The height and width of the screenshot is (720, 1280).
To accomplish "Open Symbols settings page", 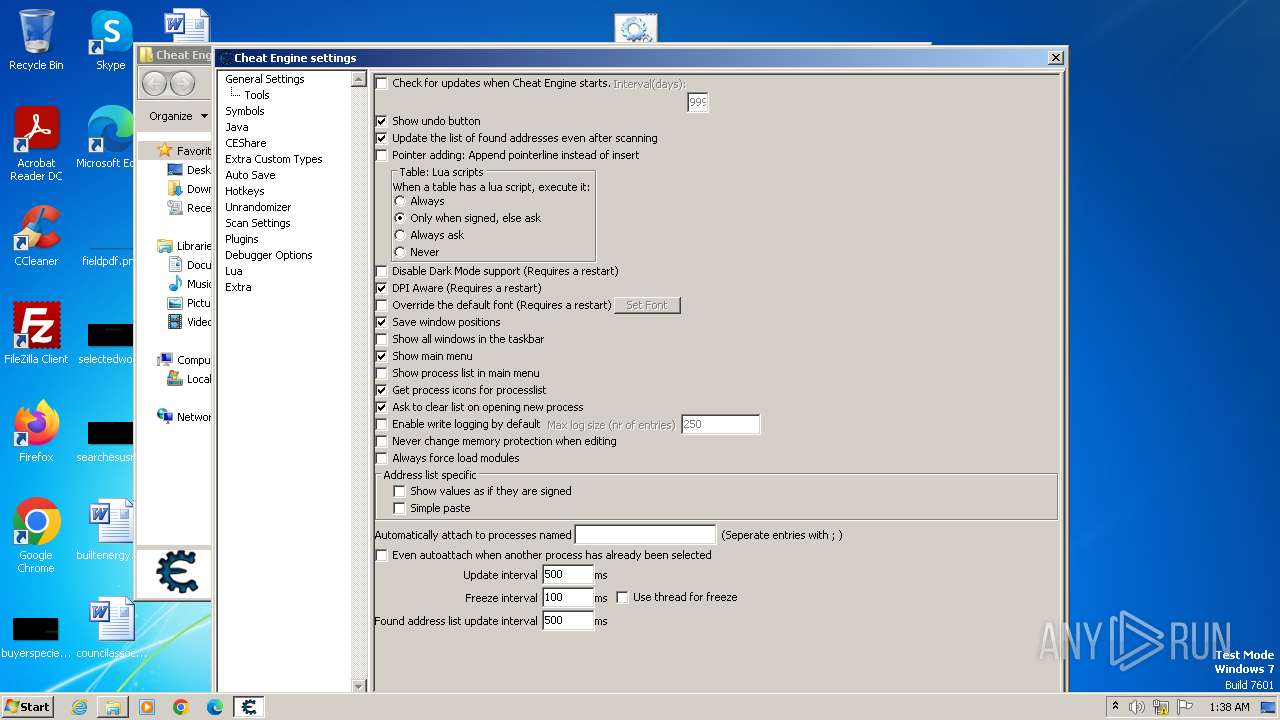I will 245,111.
